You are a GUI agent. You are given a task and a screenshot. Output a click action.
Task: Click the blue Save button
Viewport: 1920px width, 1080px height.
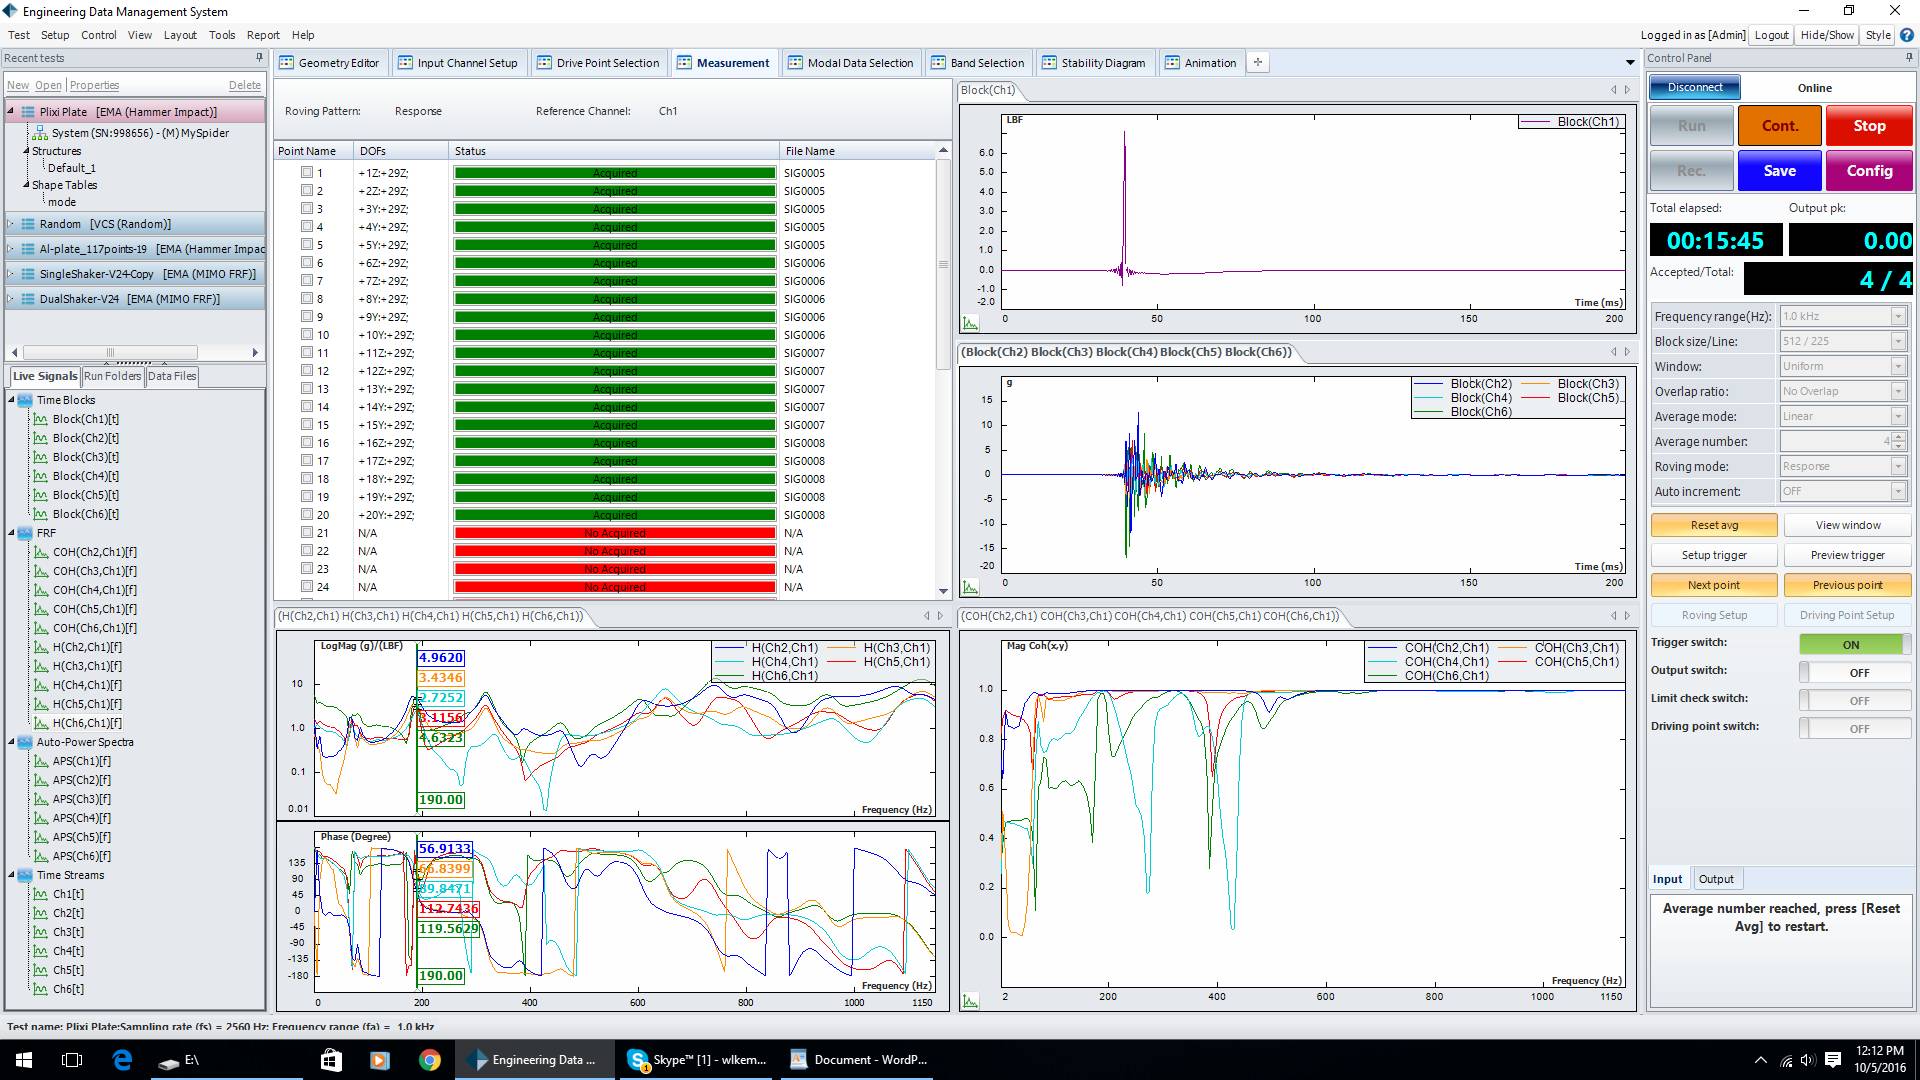(x=1779, y=171)
